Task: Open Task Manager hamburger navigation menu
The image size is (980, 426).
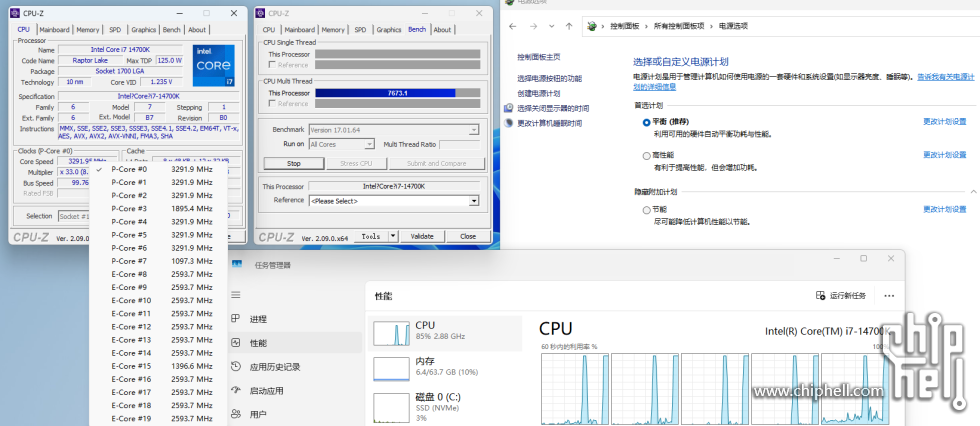Action: tap(236, 295)
